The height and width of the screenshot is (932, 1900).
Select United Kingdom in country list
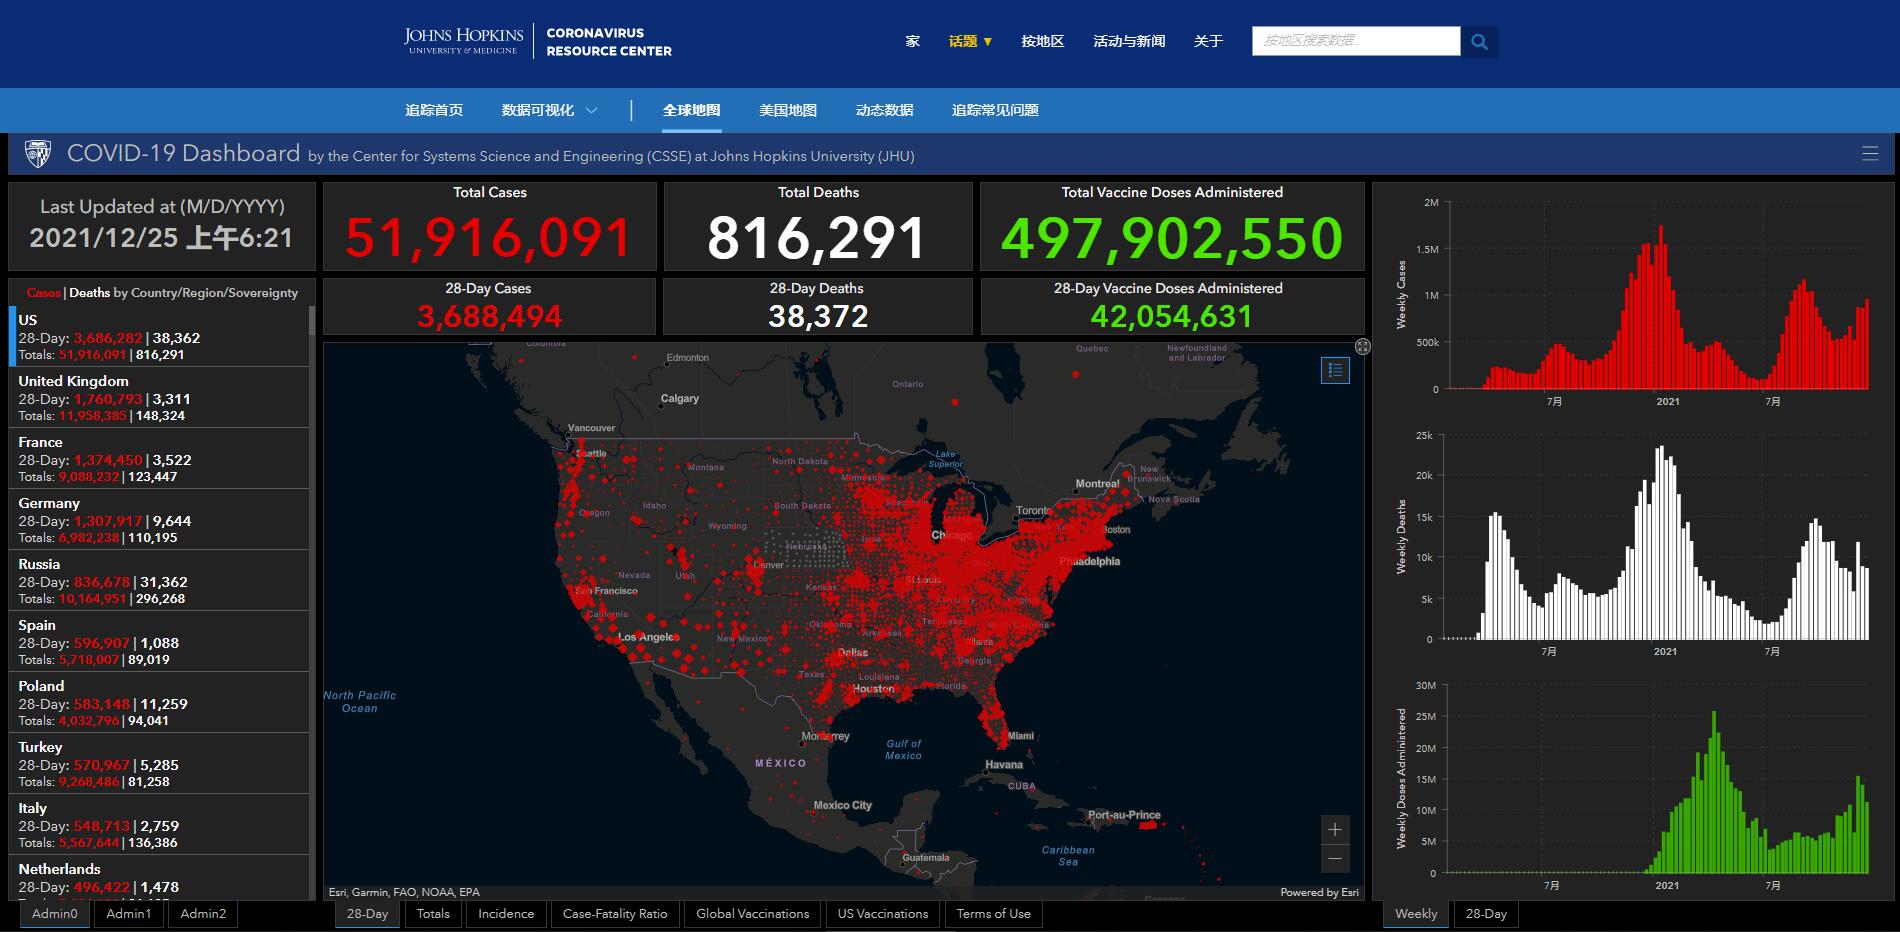pos(160,398)
